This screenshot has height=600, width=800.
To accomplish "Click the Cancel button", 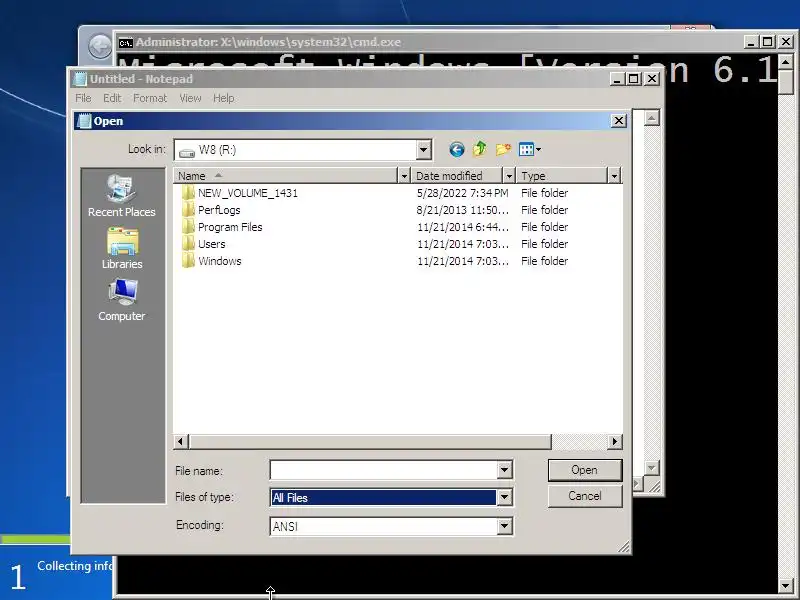I will pyautogui.click(x=585, y=496).
